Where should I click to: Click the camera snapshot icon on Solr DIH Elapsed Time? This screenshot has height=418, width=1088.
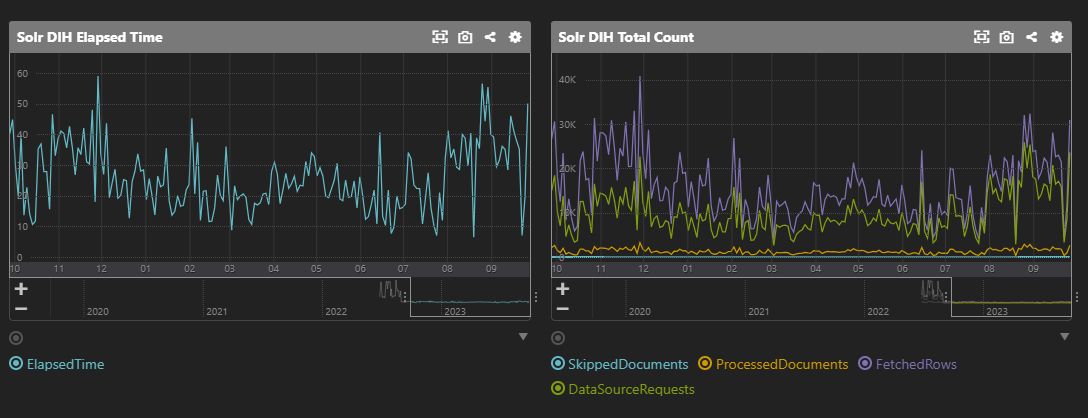465,37
